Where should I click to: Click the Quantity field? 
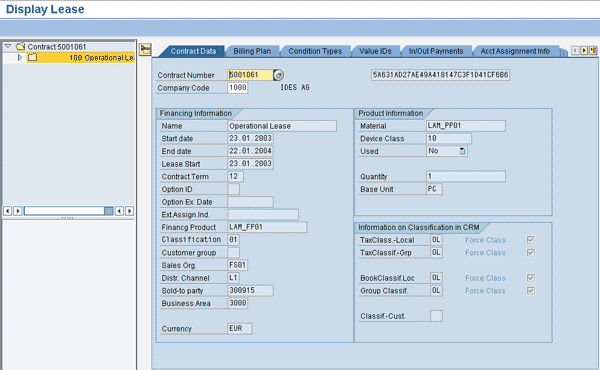pos(466,176)
